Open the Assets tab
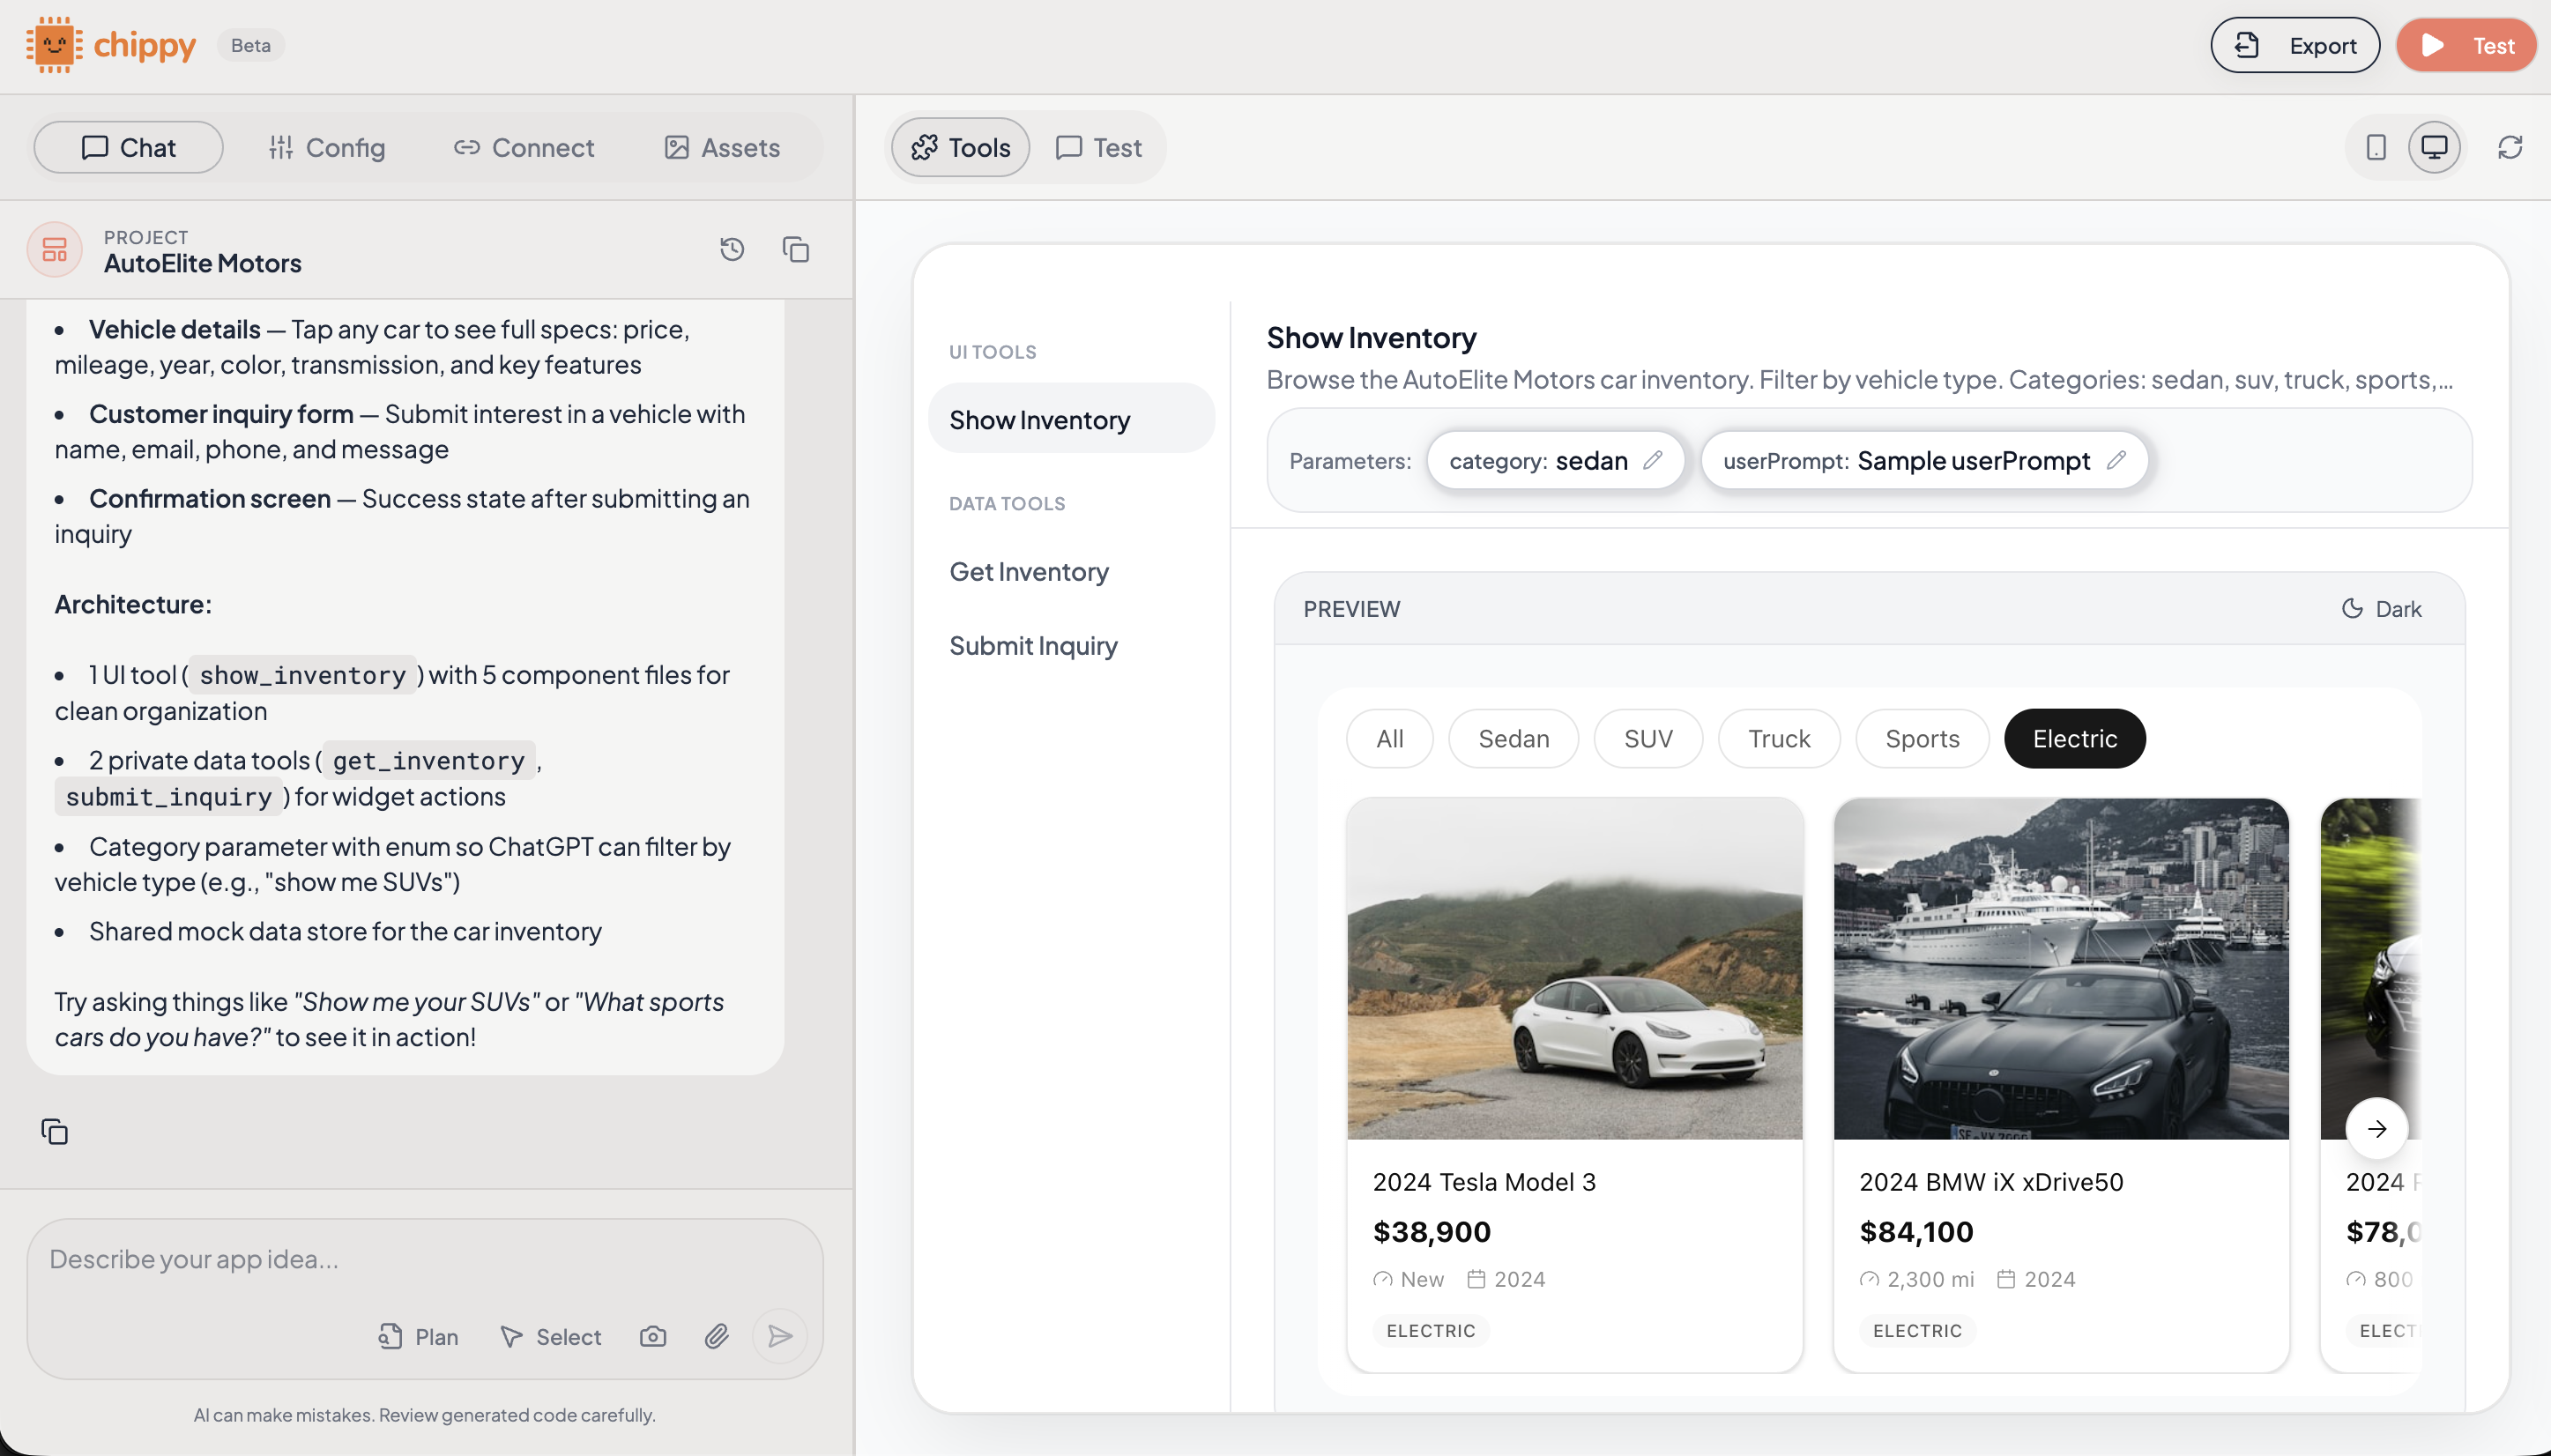 (721, 148)
